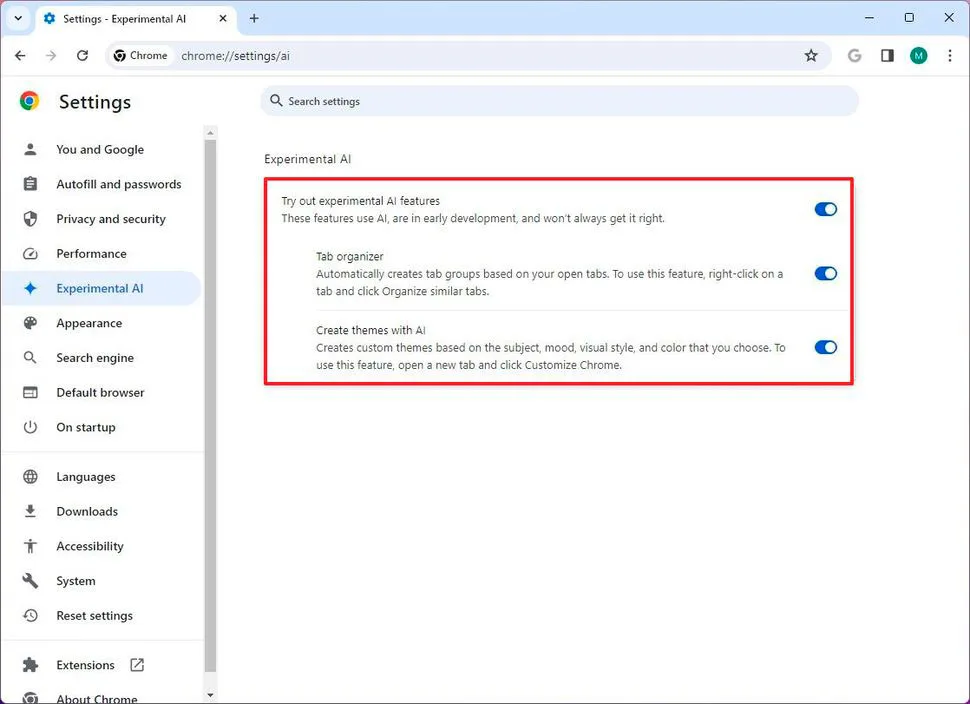Select the Settings - Experimental AI tab

click(135, 19)
